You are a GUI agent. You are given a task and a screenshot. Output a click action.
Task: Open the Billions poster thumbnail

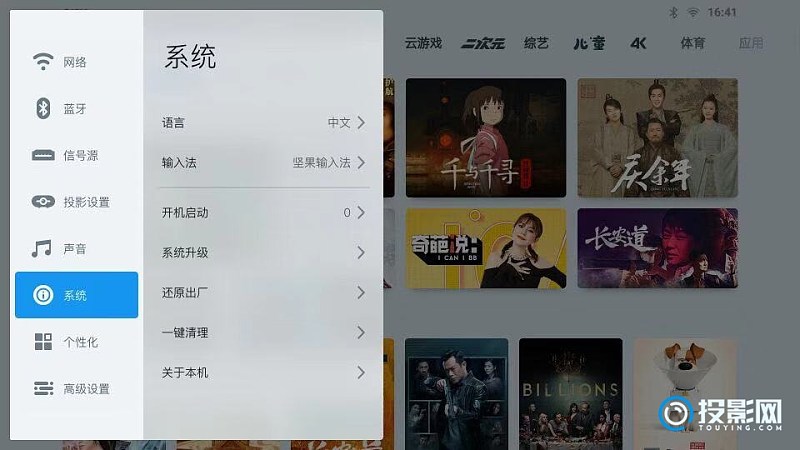pyautogui.click(x=571, y=394)
